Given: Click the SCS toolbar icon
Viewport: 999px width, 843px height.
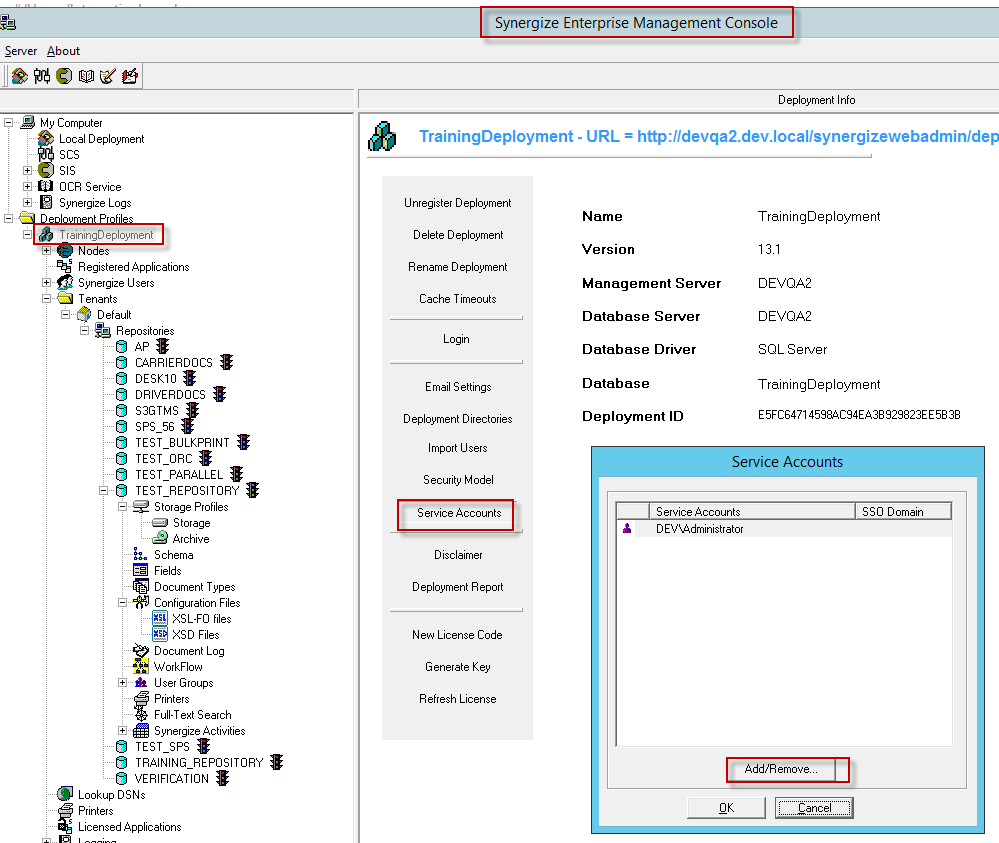Looking at the screenshot, I should [41, 76].
